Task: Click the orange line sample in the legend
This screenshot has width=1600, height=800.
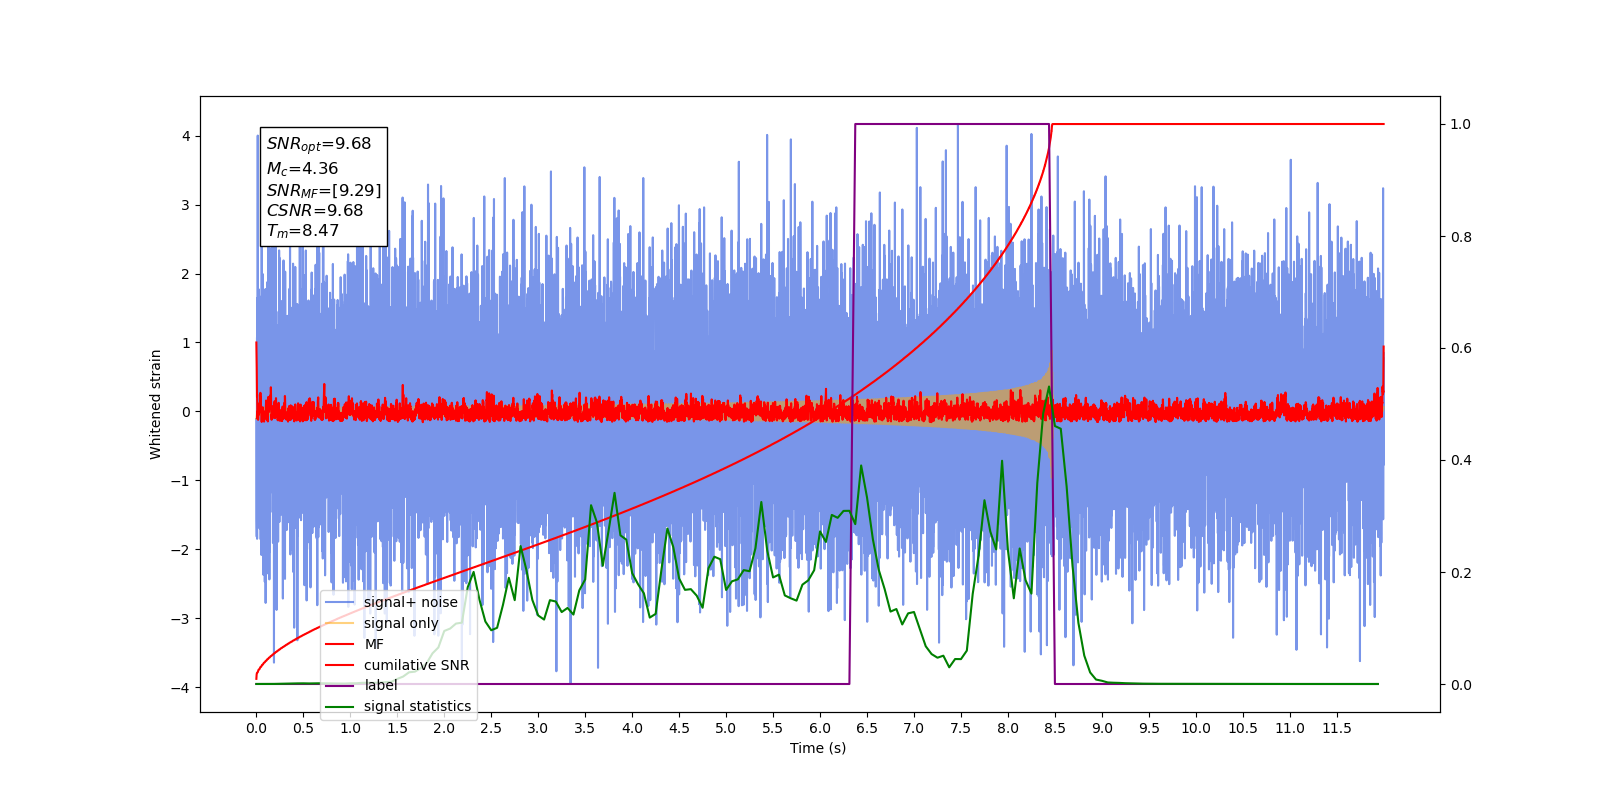Action: [x=340, y=623]
